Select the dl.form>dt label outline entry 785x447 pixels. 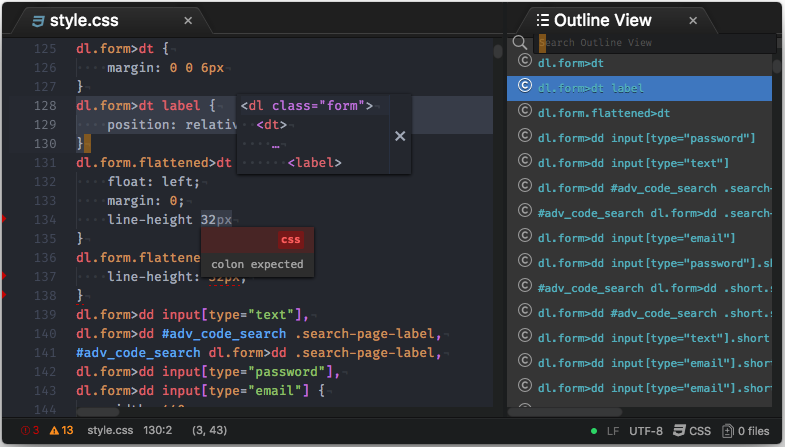(639, 88)
